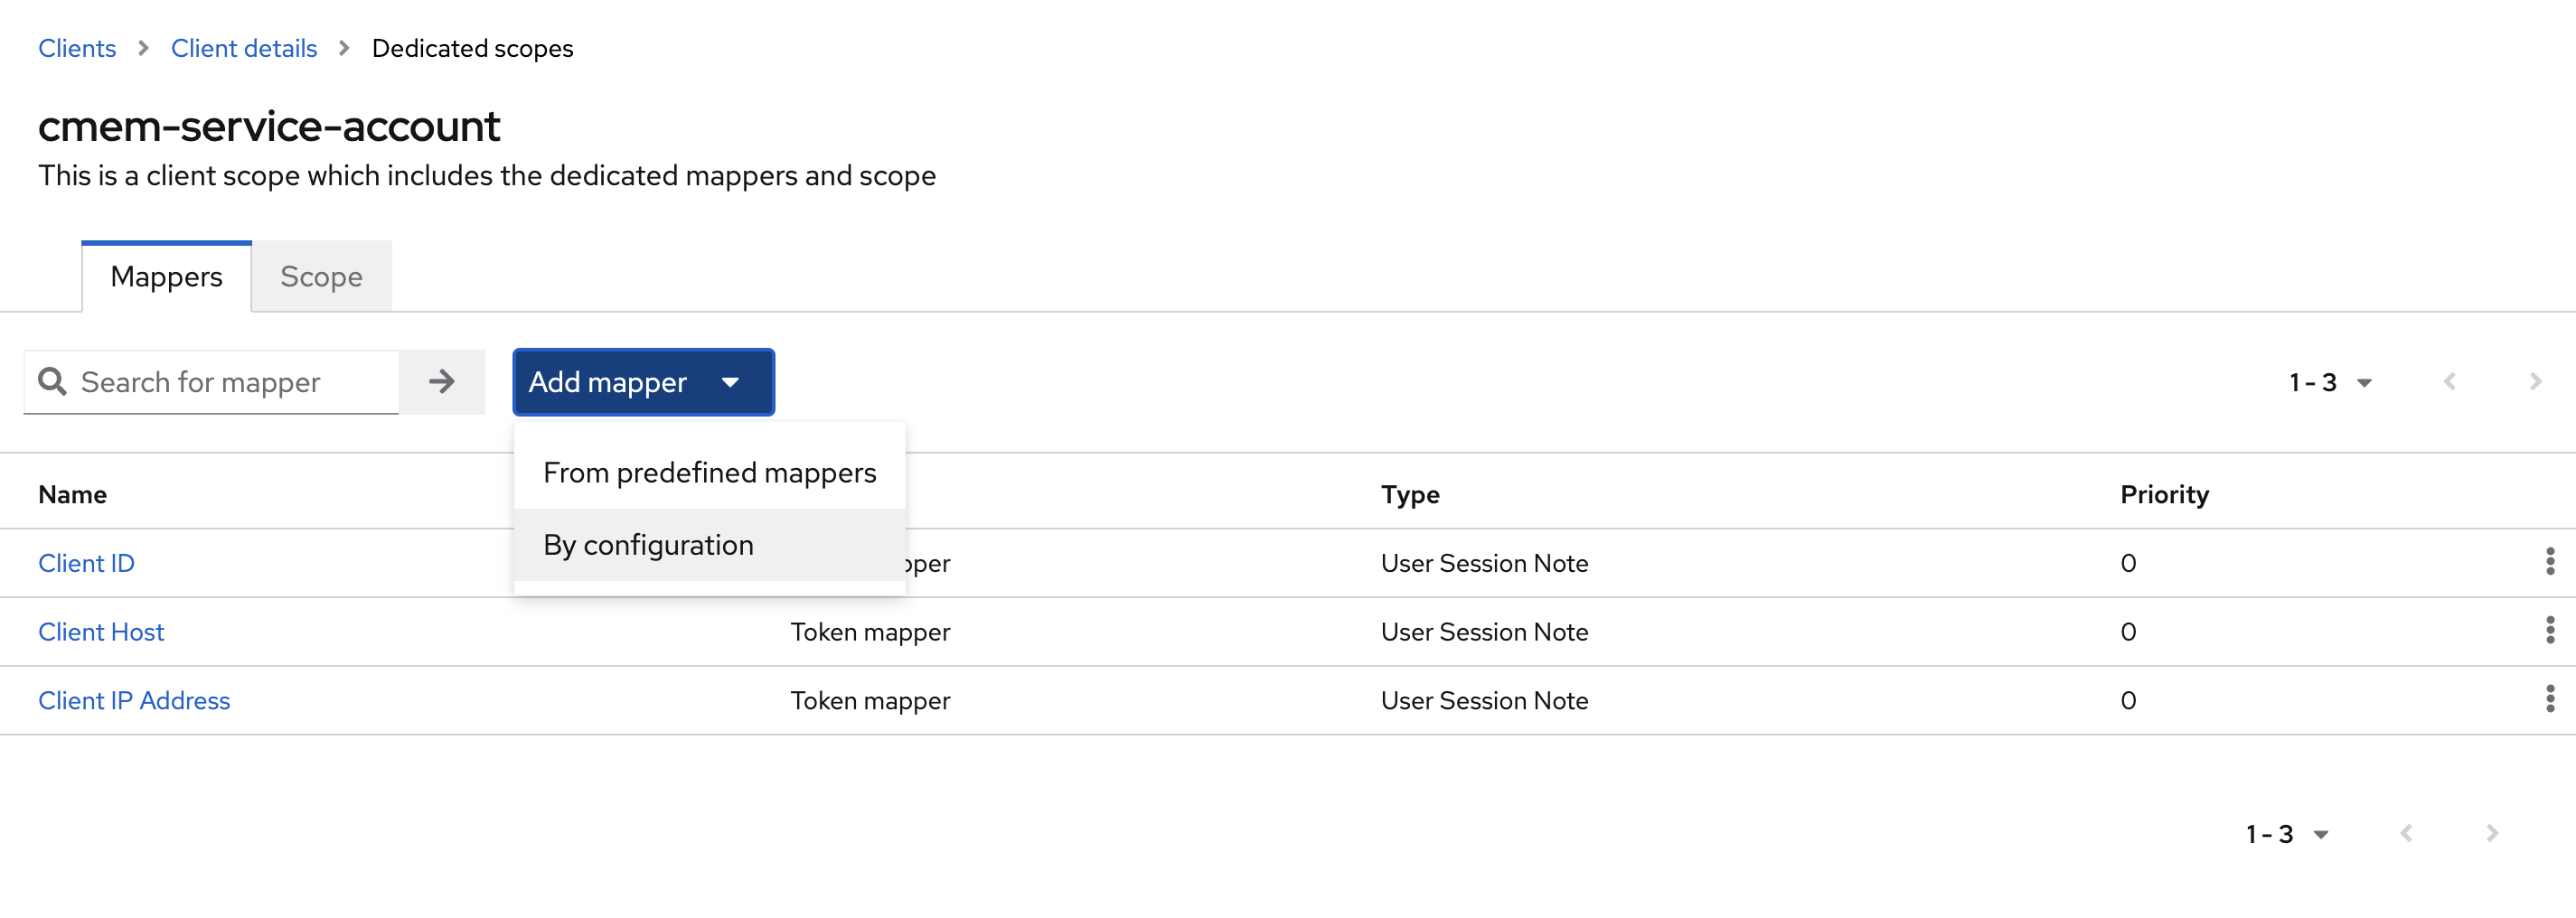The height and width of the screenshot is (918, 2576).
Task: Click the search submit arrow
Action: (x=442, y=382)
